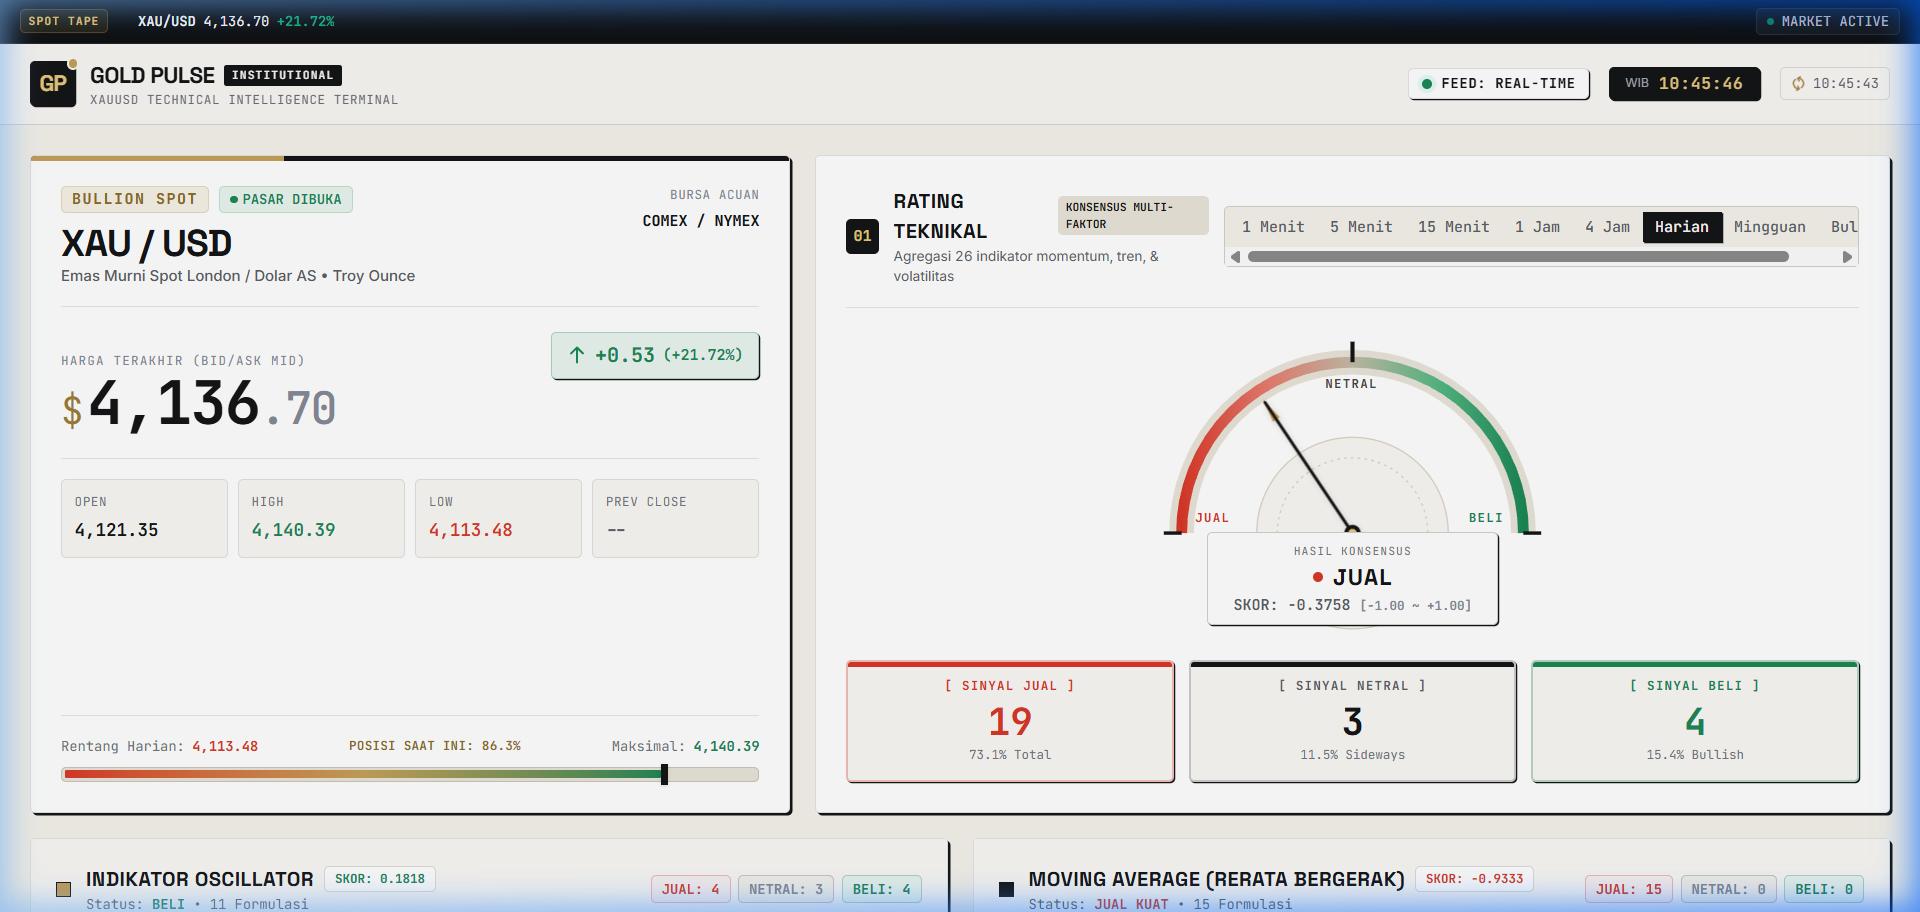Click the SPOT TAPE label

[64, 21]
